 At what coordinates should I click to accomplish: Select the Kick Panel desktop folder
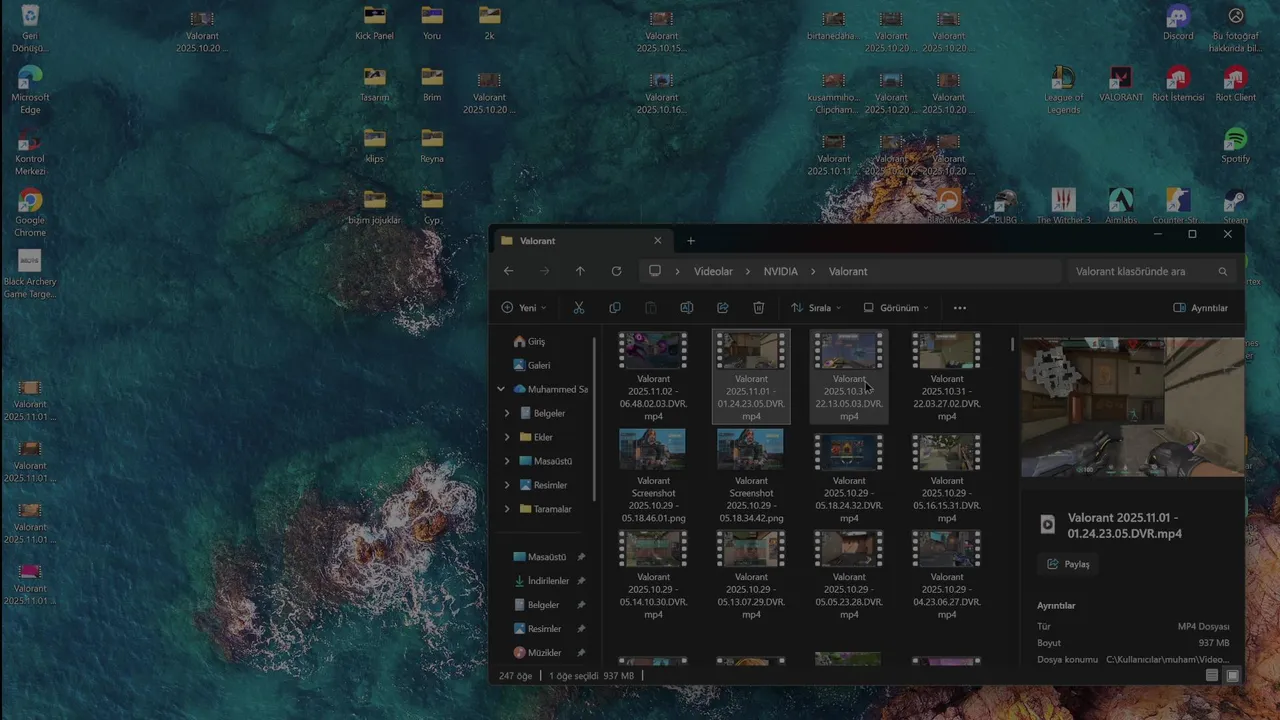(374, 24)
